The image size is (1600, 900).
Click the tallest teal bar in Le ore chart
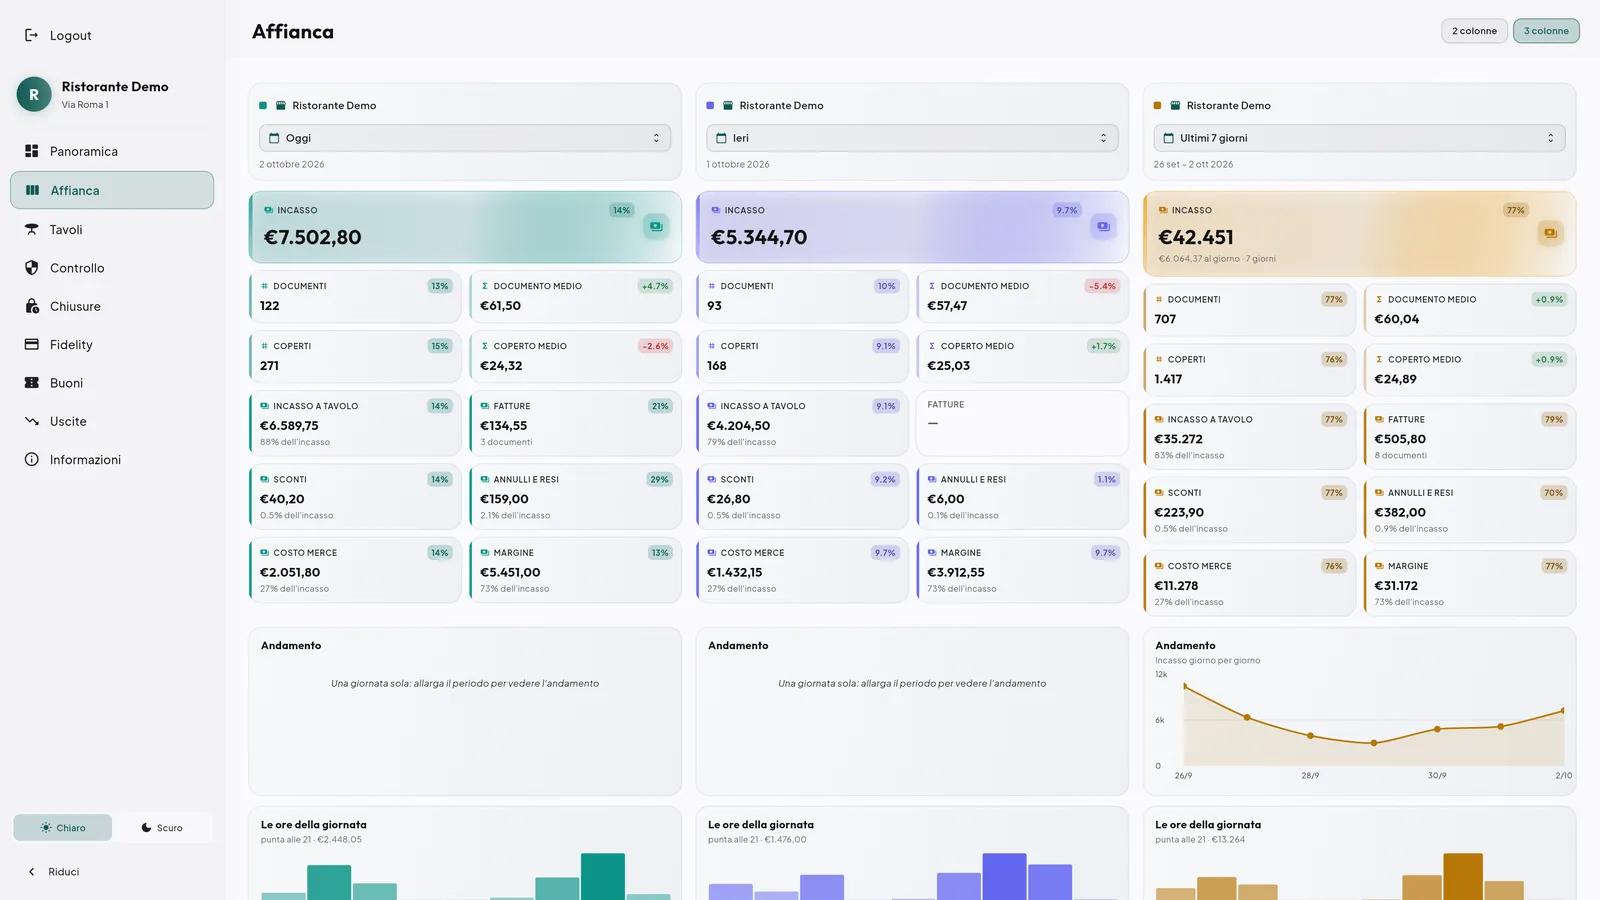(x=603, y=876)
